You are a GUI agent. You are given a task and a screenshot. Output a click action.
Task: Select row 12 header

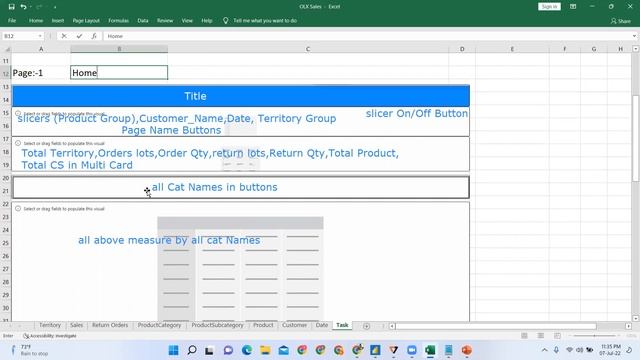[x=6, y=73]
